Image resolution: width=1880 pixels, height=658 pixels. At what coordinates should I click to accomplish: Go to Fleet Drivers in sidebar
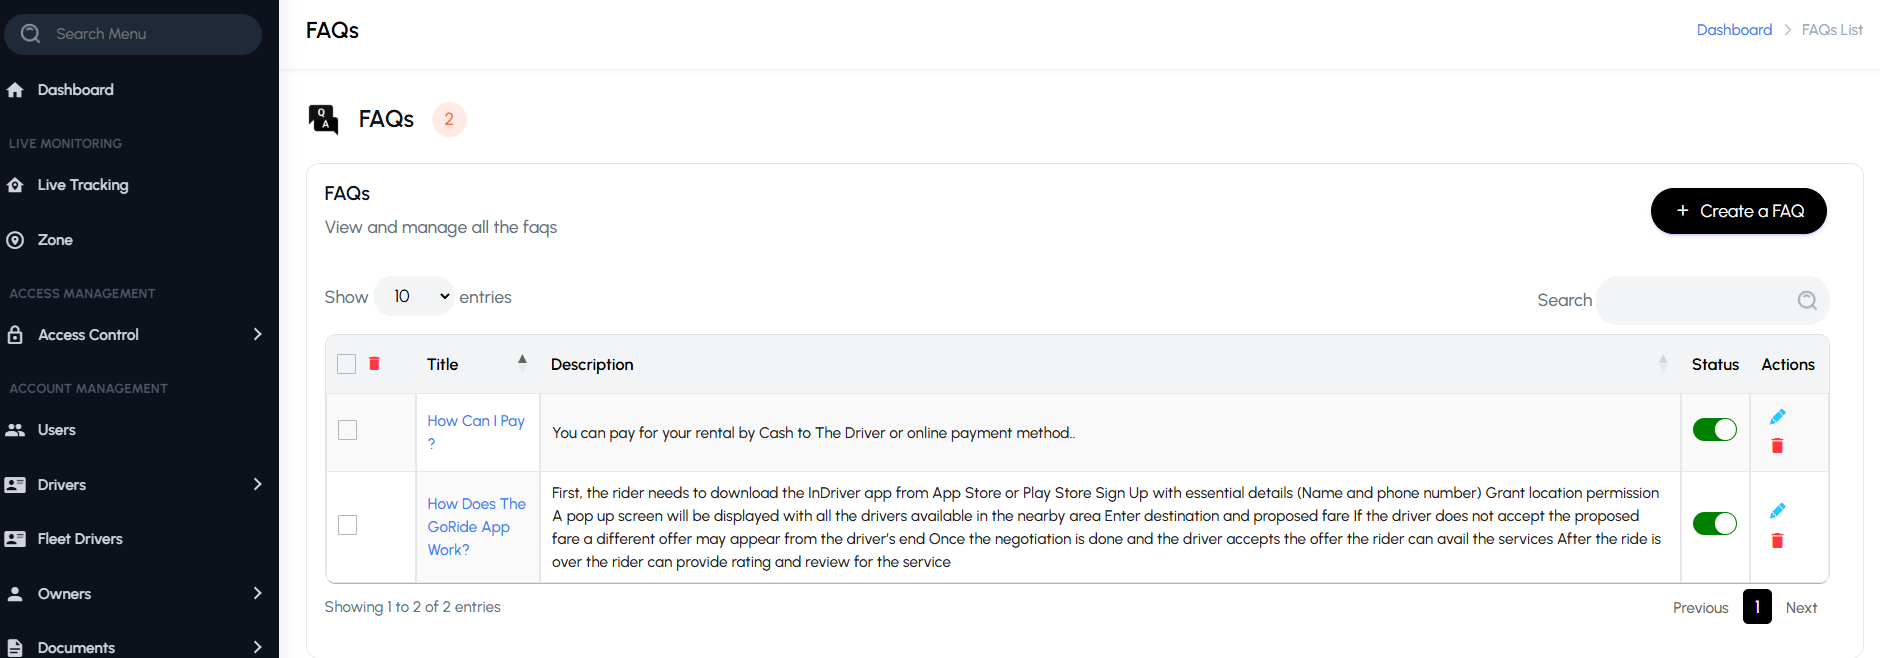tap(80, 539)
